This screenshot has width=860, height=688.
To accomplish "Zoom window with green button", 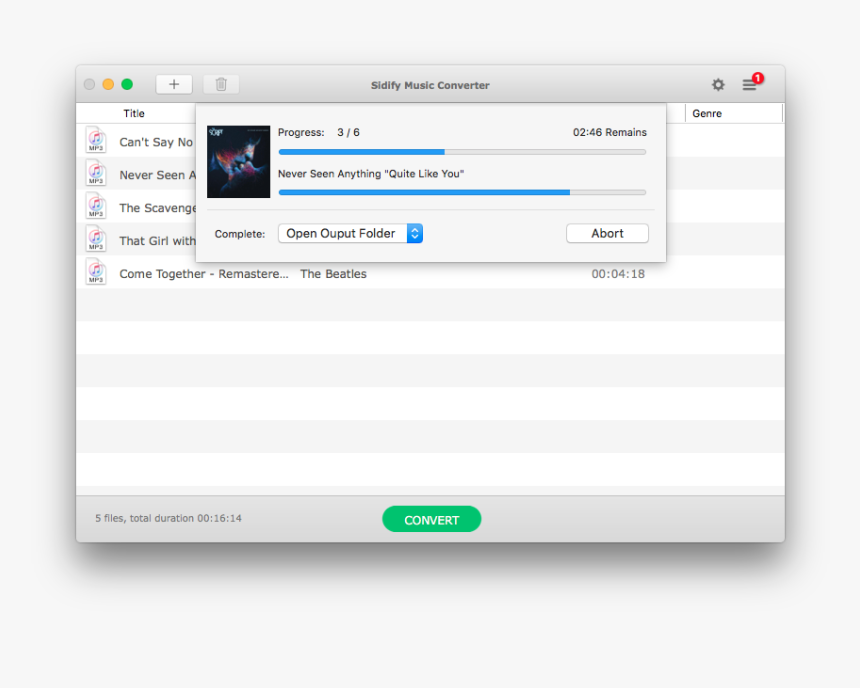I will [x=127, y=84].
